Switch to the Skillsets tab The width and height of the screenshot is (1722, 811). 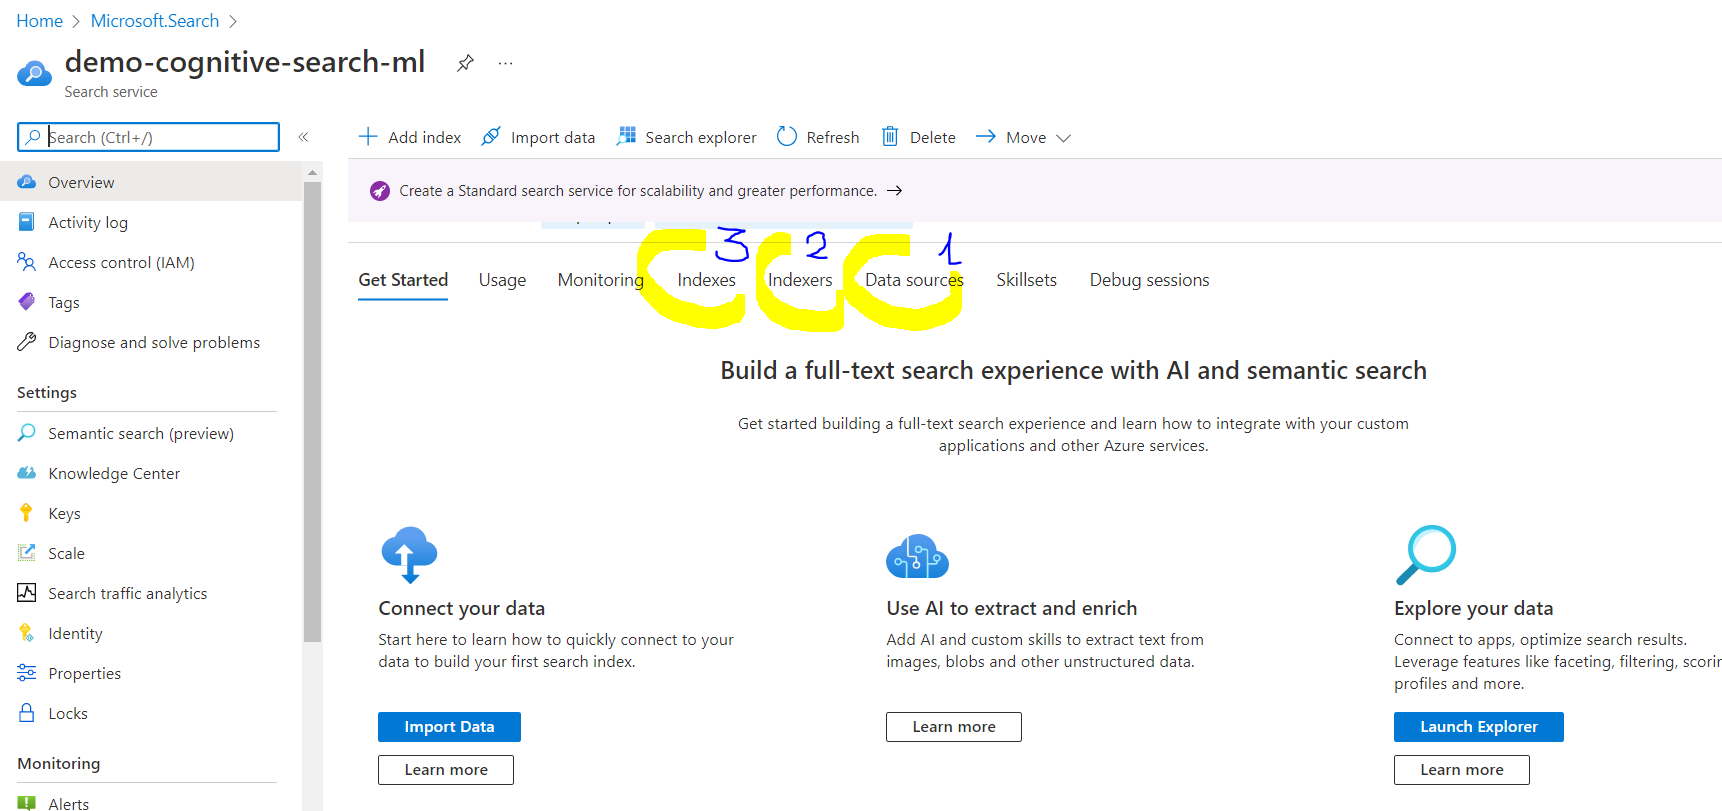pyautogui.click(x=1026, y=280)
